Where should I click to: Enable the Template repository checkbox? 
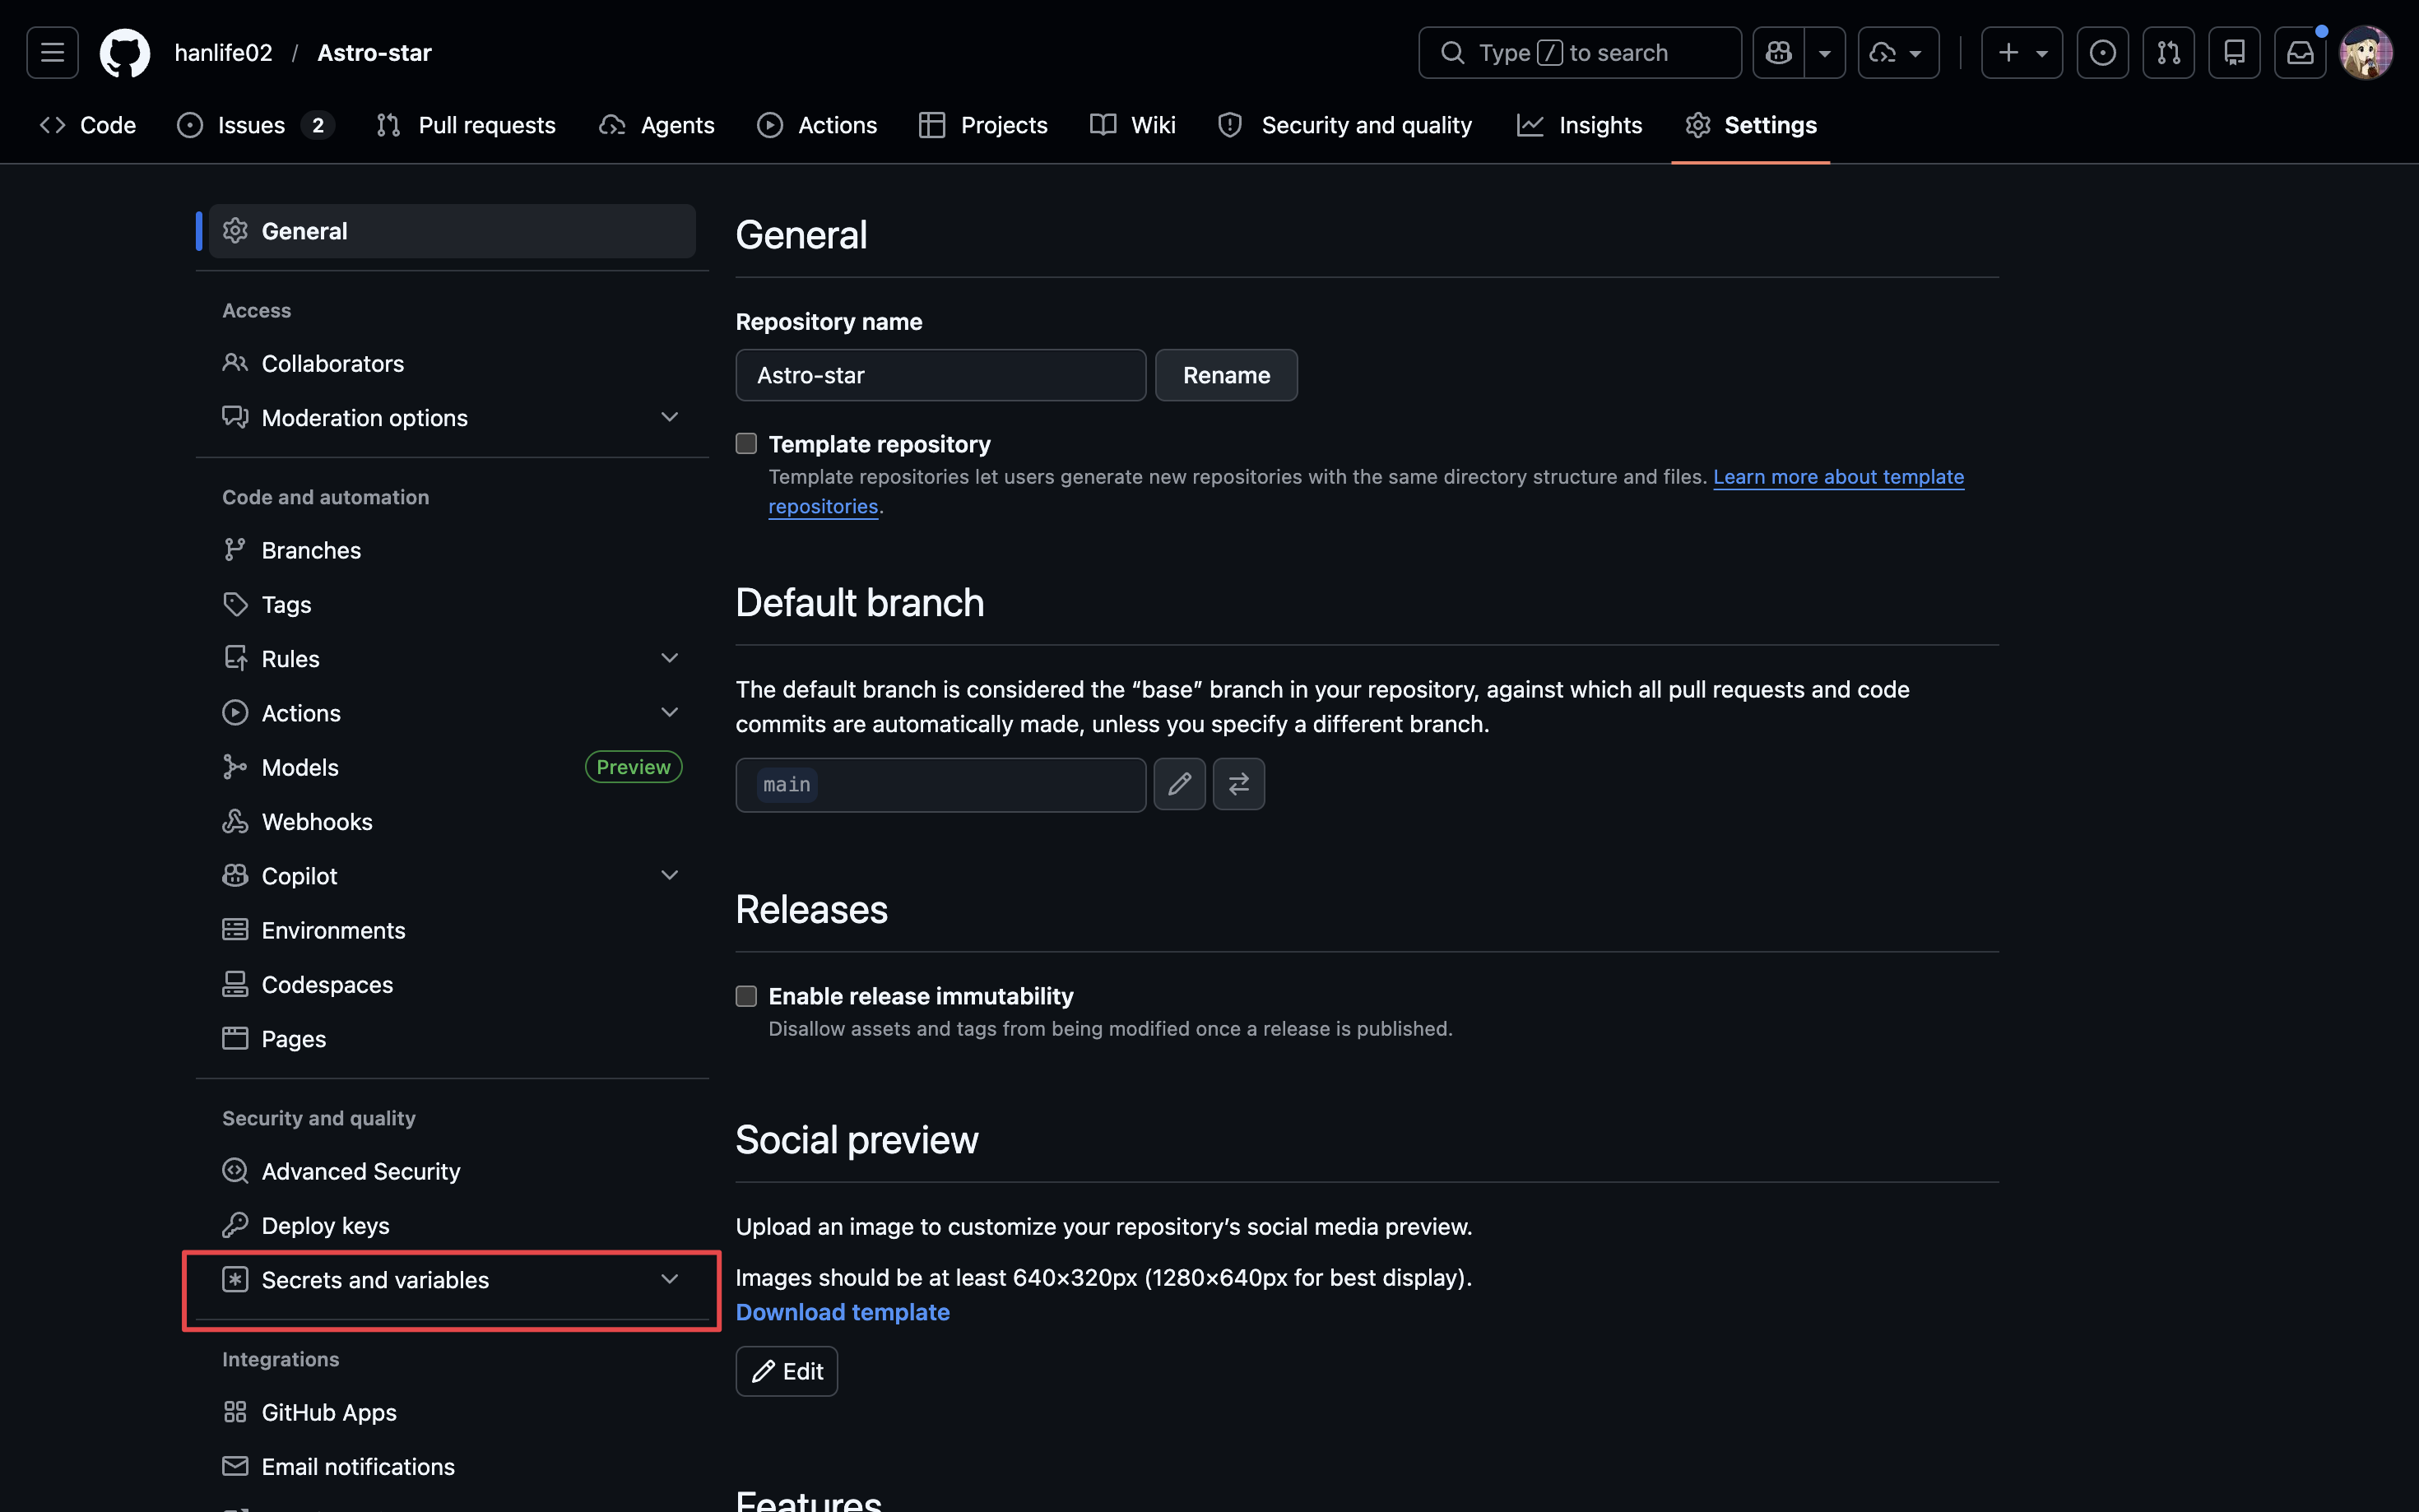point(746,443)
